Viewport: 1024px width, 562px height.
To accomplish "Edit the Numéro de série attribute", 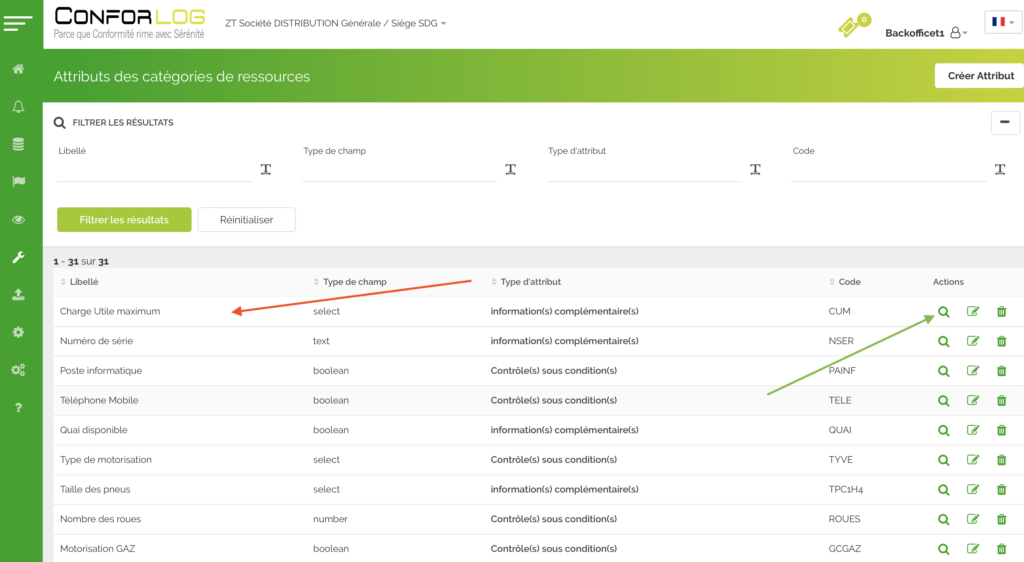I will [x=973, y=341].
